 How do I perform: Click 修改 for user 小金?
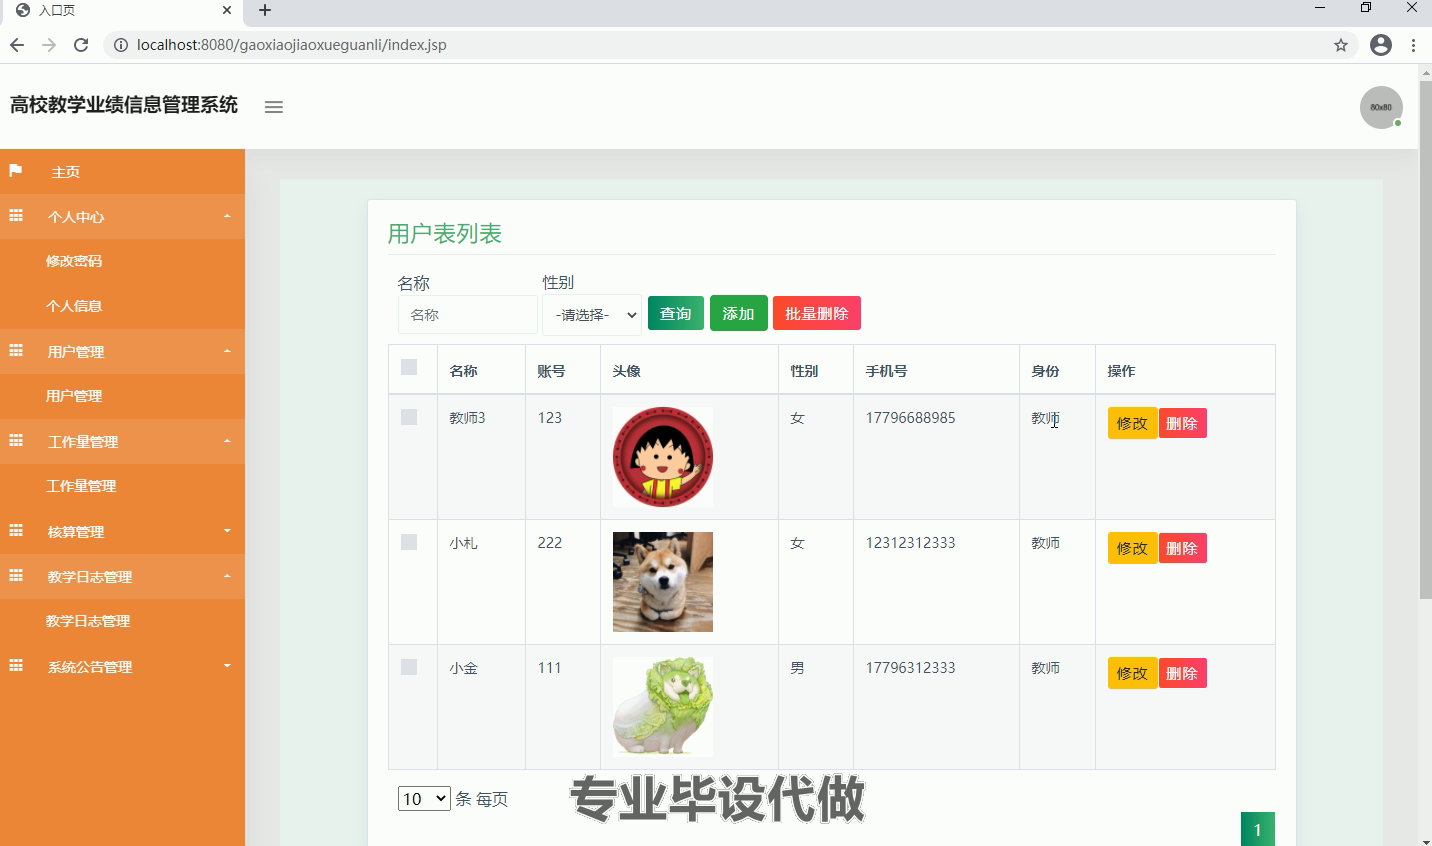[x=1132, y=673]
